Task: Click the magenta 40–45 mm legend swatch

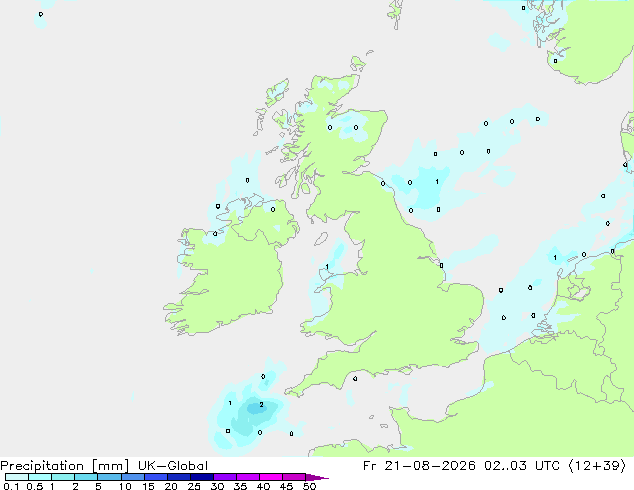Action: pos(271,477)
